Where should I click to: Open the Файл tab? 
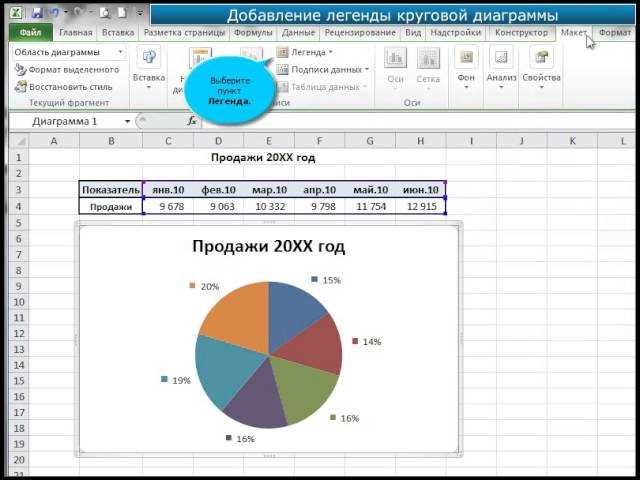[31, 33]
